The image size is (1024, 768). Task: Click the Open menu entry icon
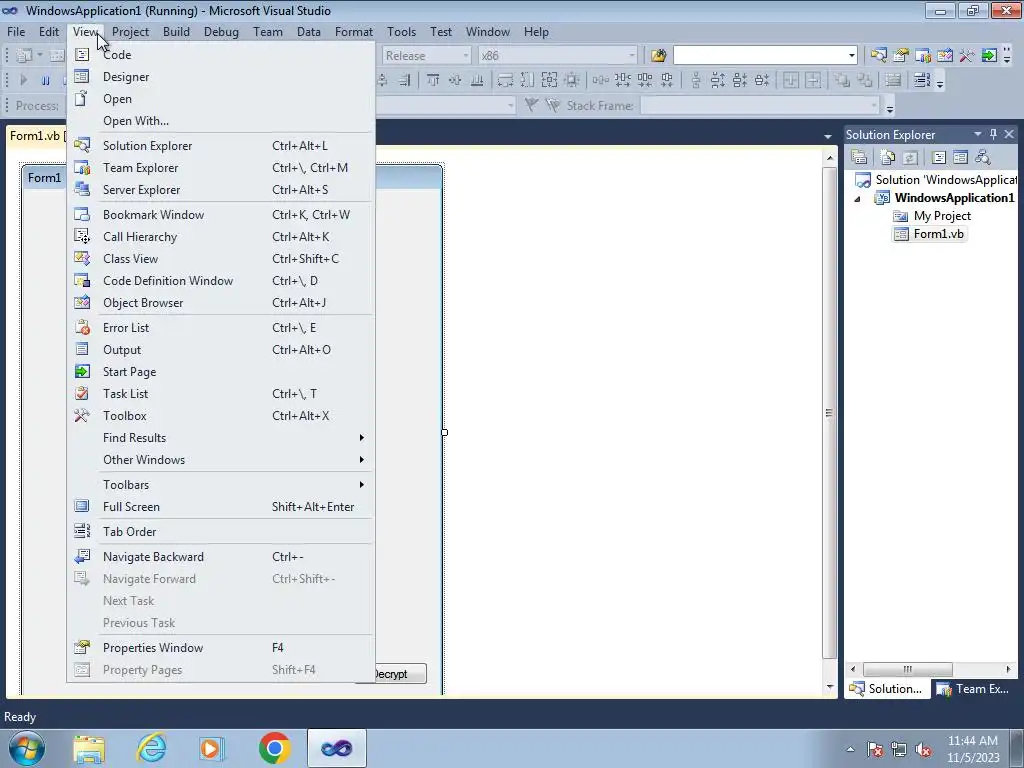click(82, 99)
